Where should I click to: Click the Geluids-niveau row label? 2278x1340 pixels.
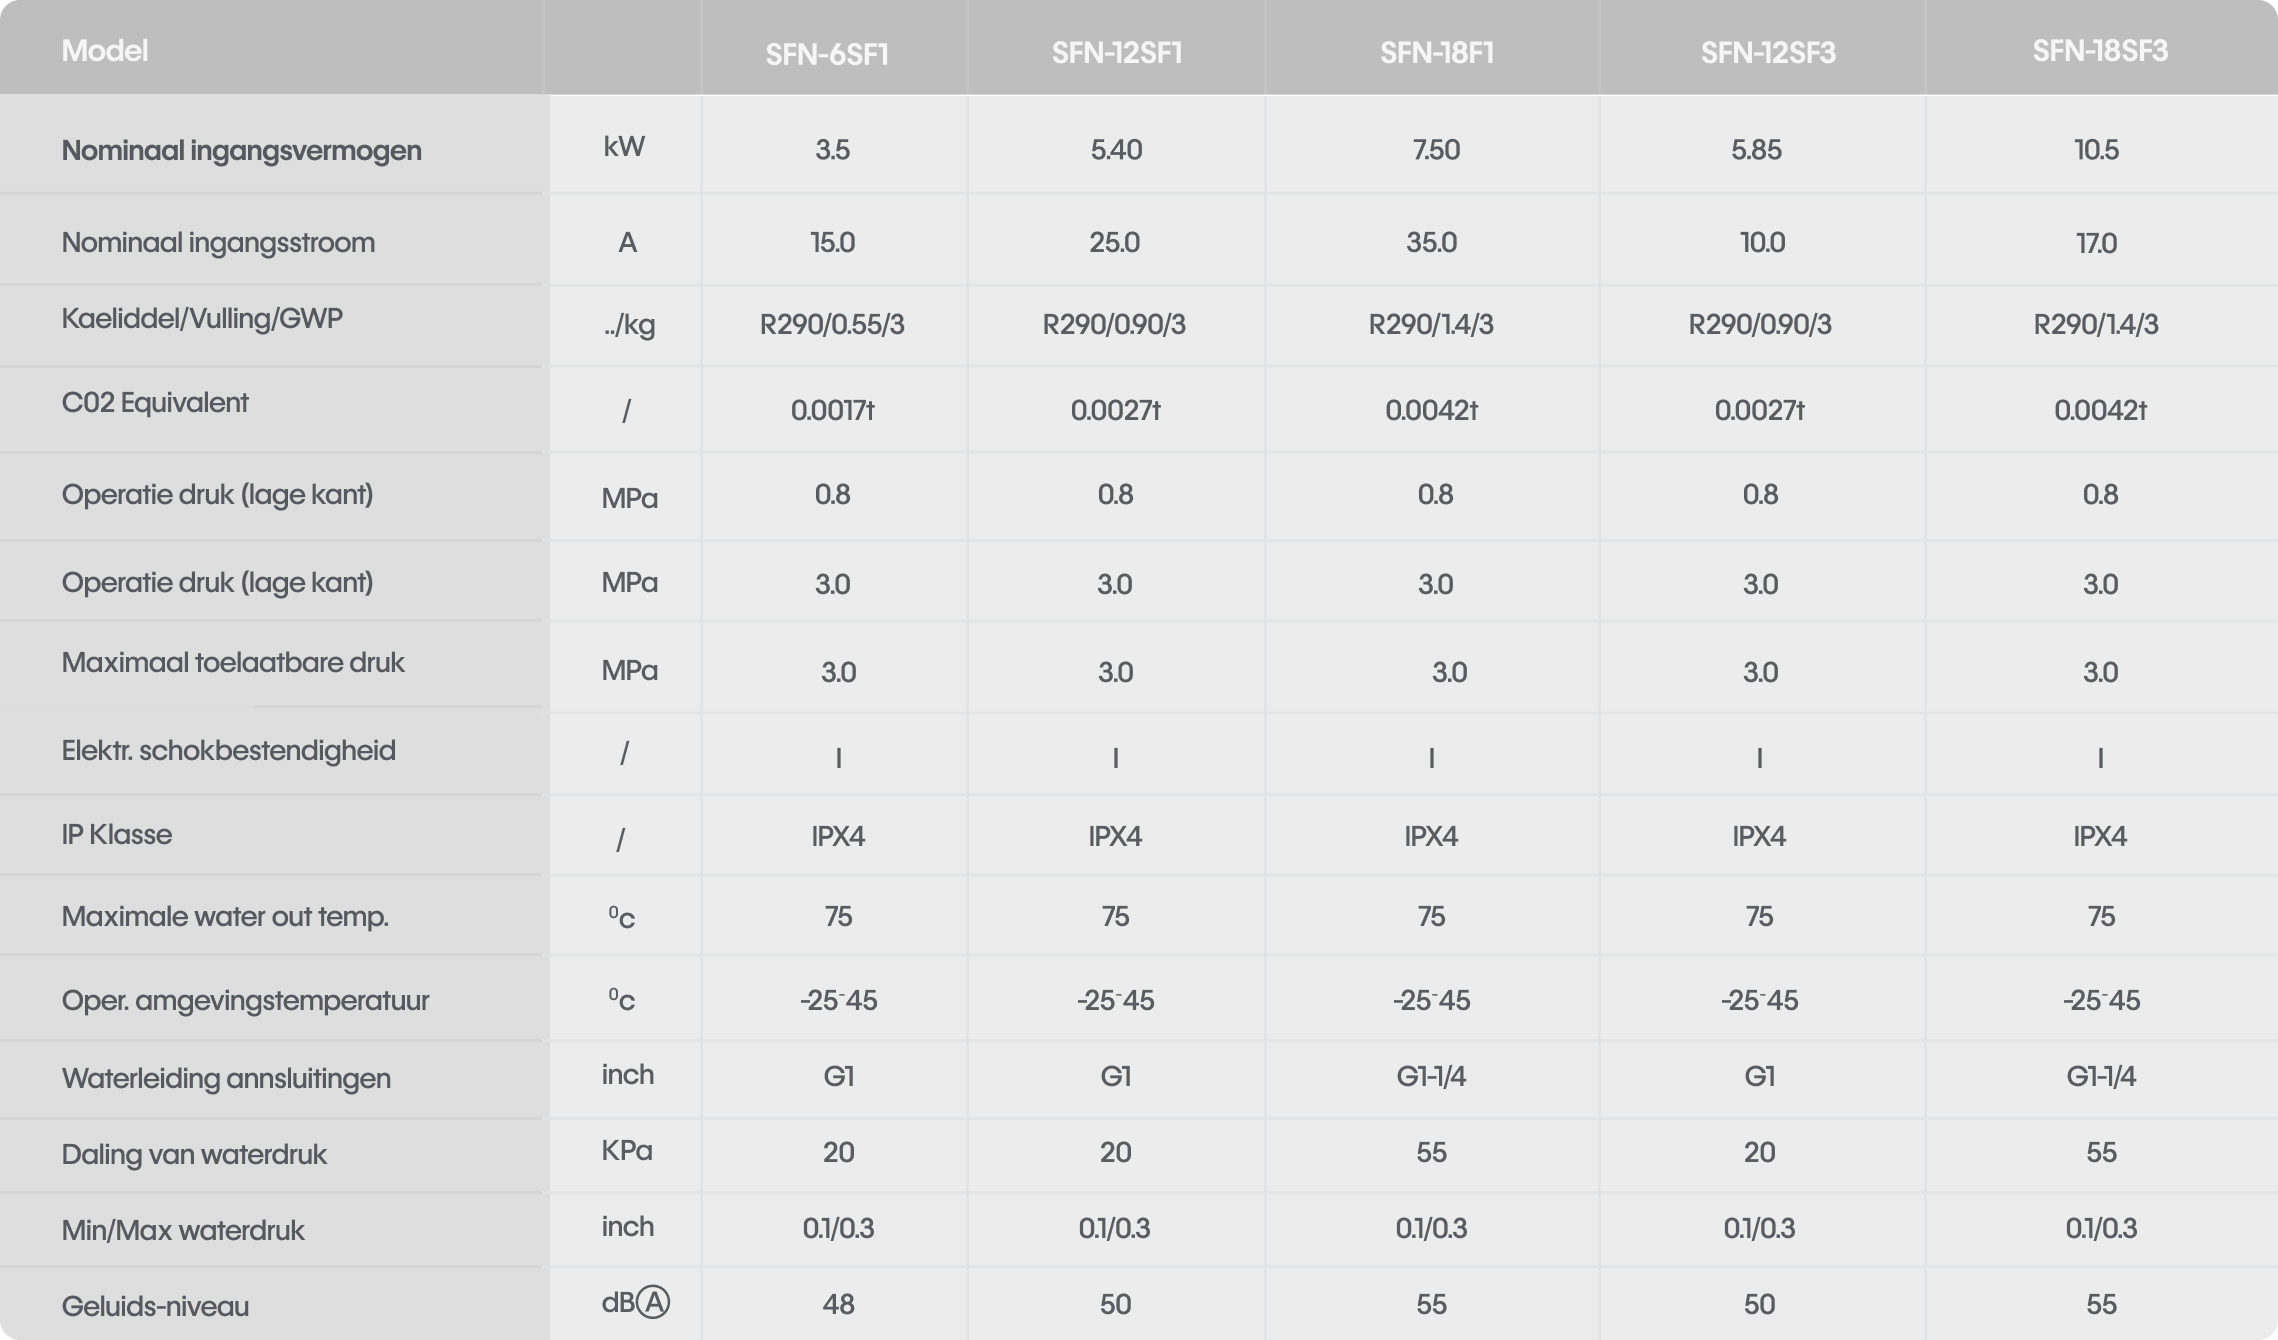[155, 1307]
